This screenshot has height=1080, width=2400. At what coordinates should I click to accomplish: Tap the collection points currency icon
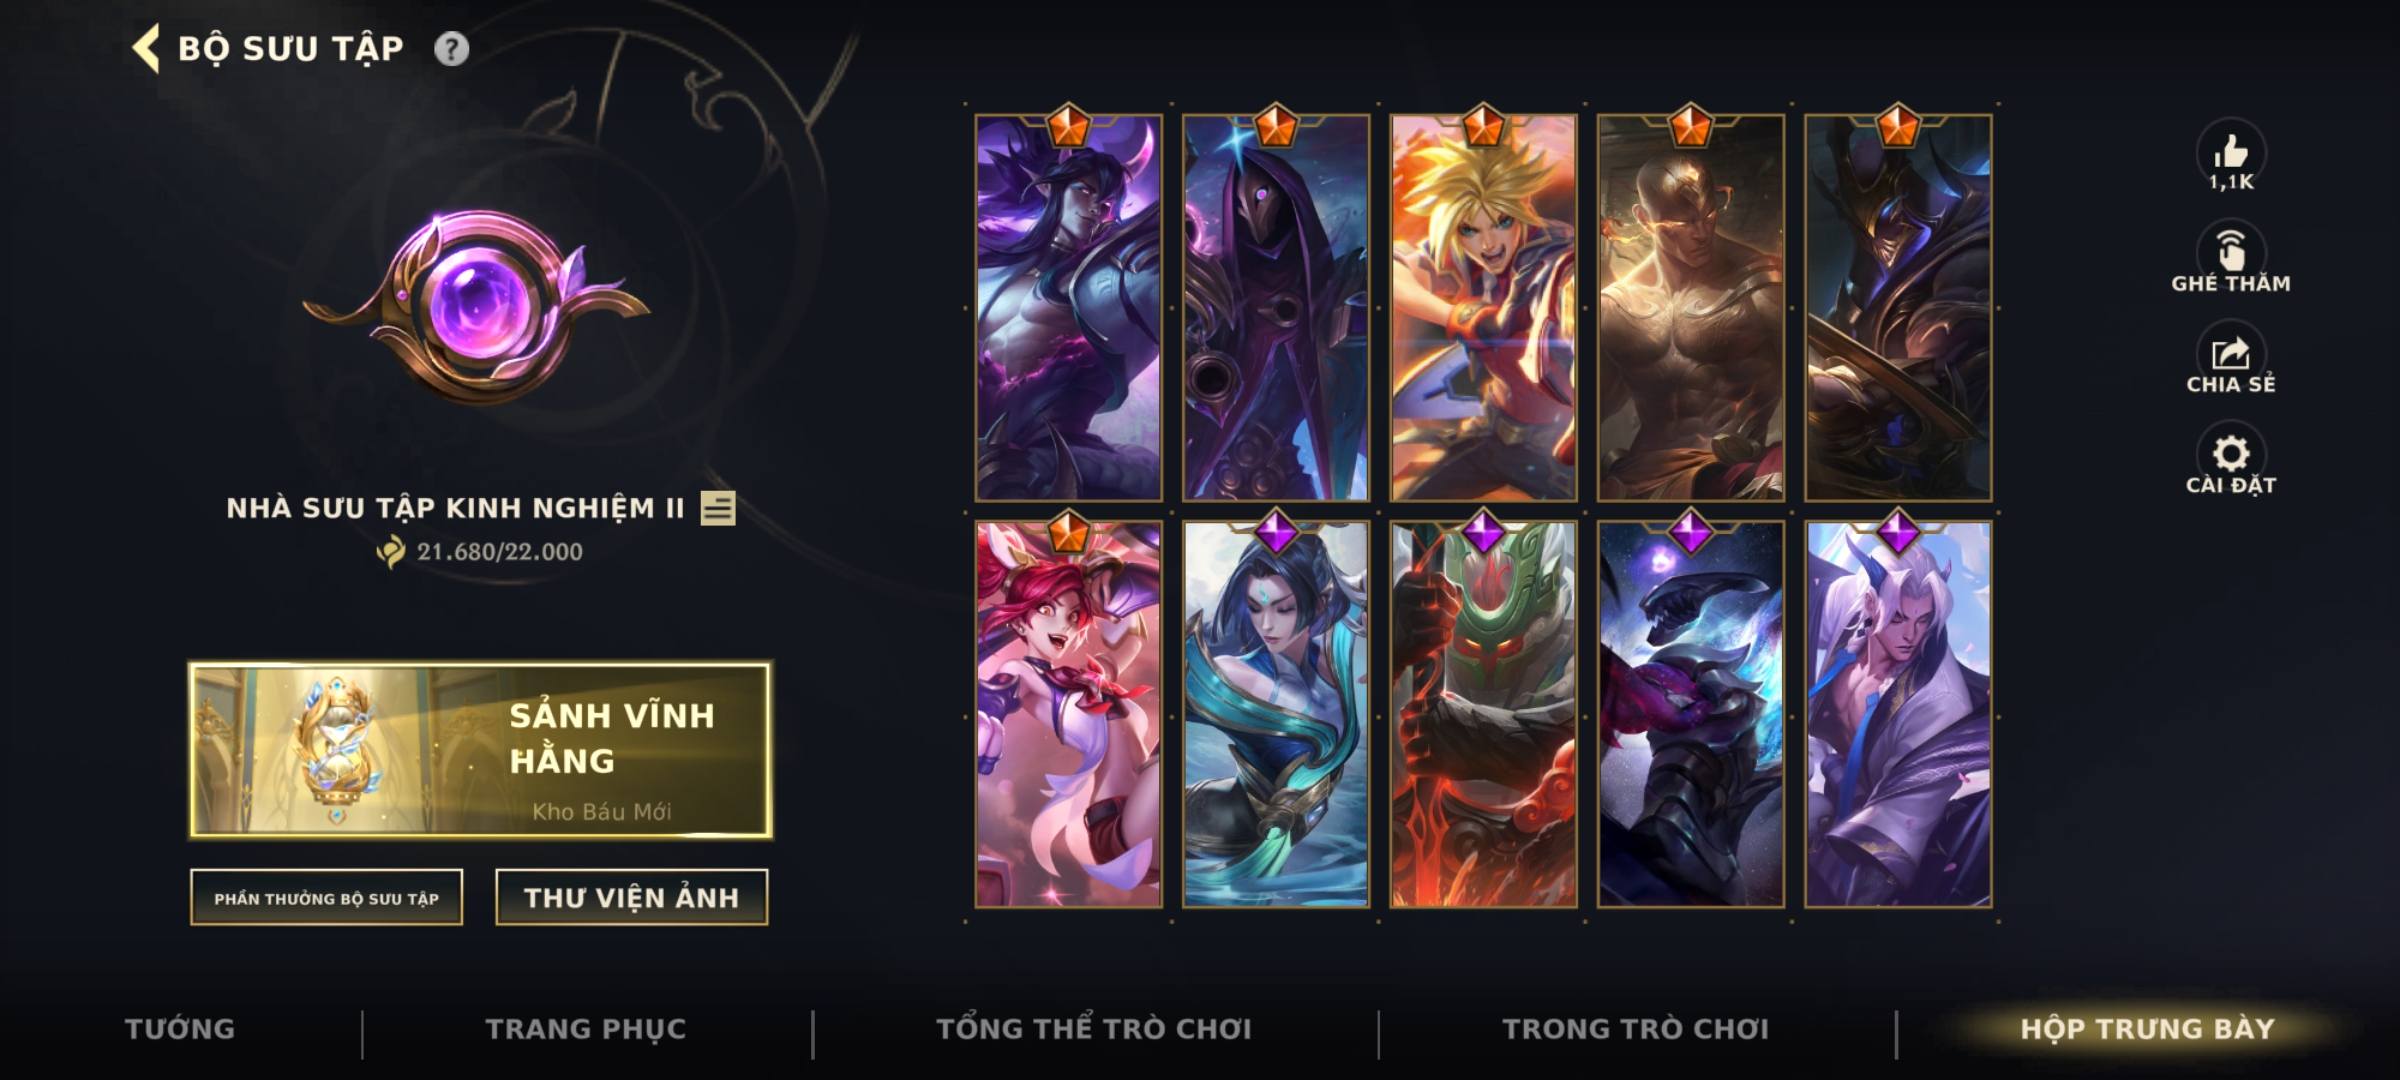391,551
